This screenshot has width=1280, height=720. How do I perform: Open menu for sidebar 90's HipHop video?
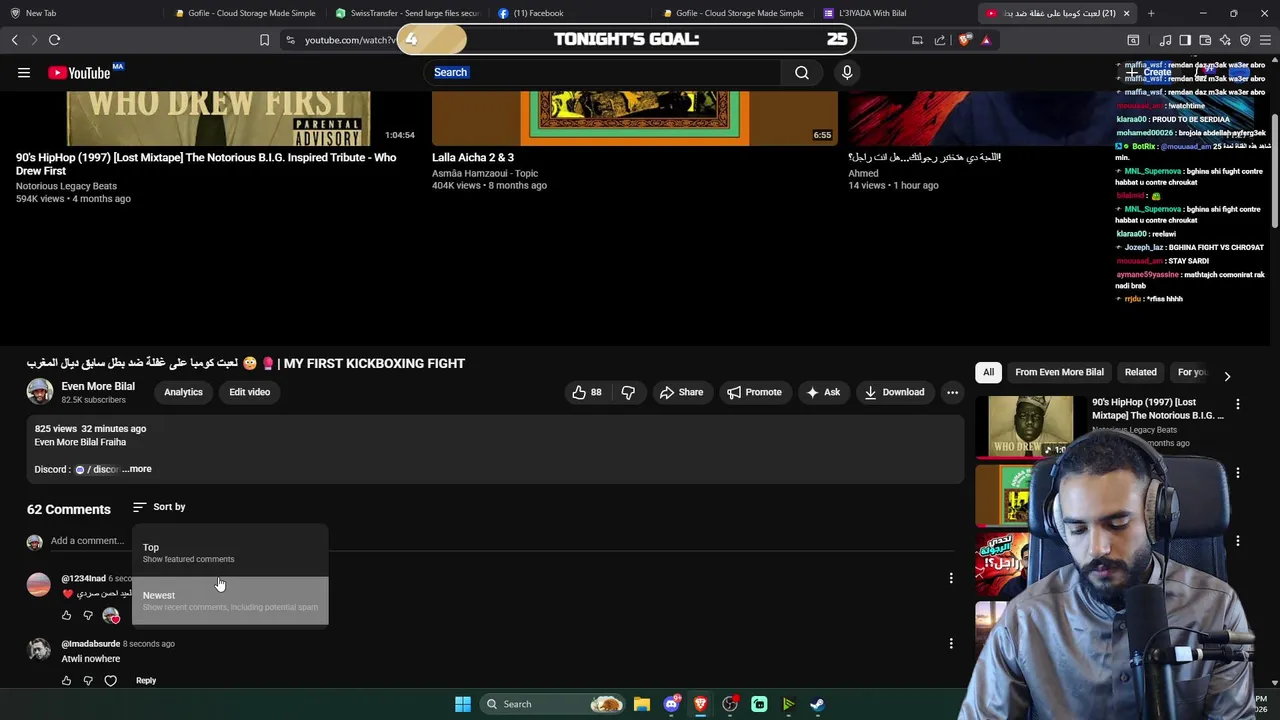click(1238, 404)
